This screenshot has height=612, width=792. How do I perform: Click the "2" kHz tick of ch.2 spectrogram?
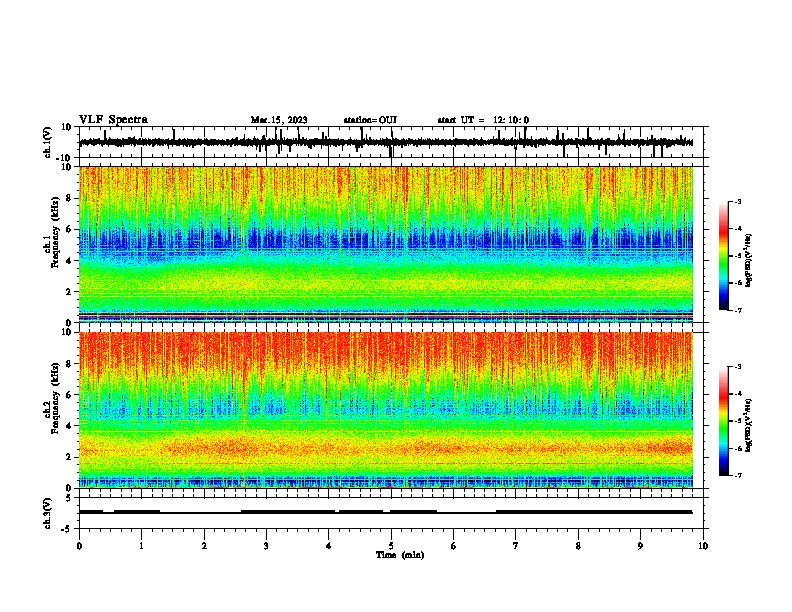coord(69,457)
